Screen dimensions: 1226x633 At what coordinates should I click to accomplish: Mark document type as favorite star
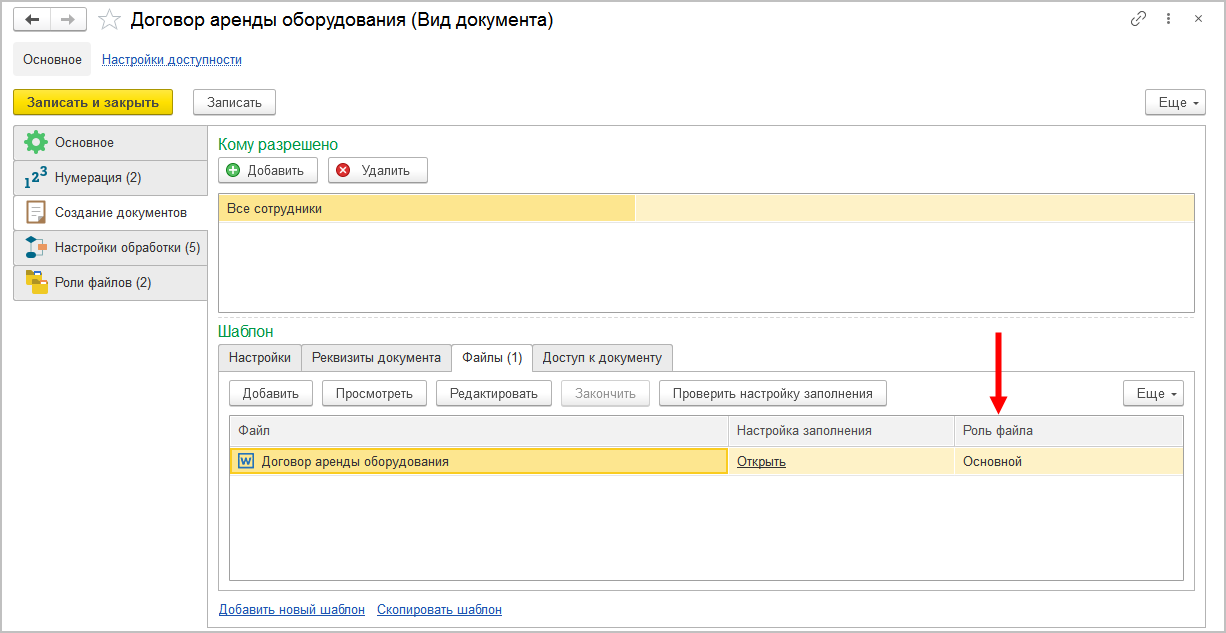[x=110, y=20]
